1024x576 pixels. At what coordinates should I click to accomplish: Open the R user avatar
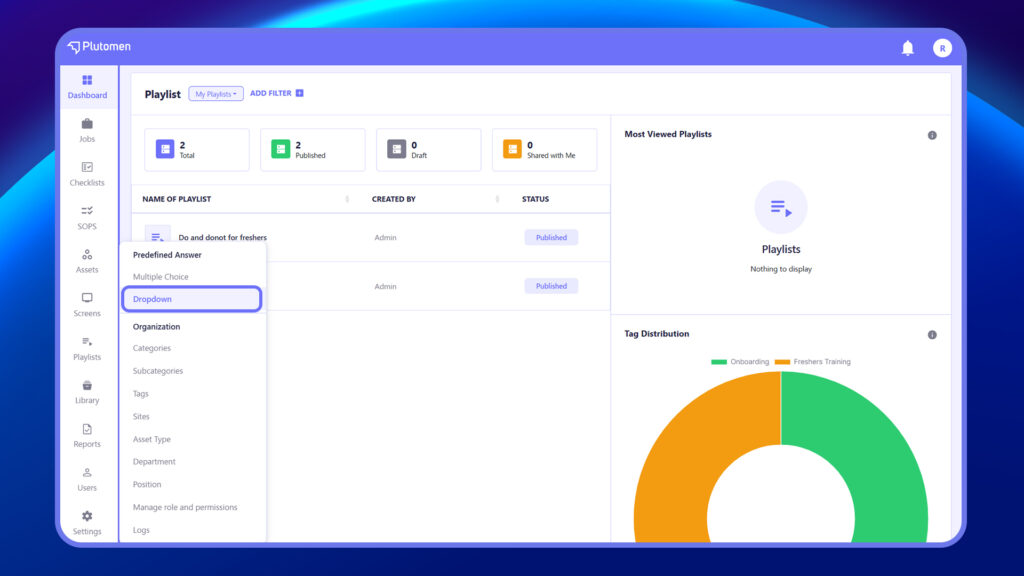click(x=942, y=48)
